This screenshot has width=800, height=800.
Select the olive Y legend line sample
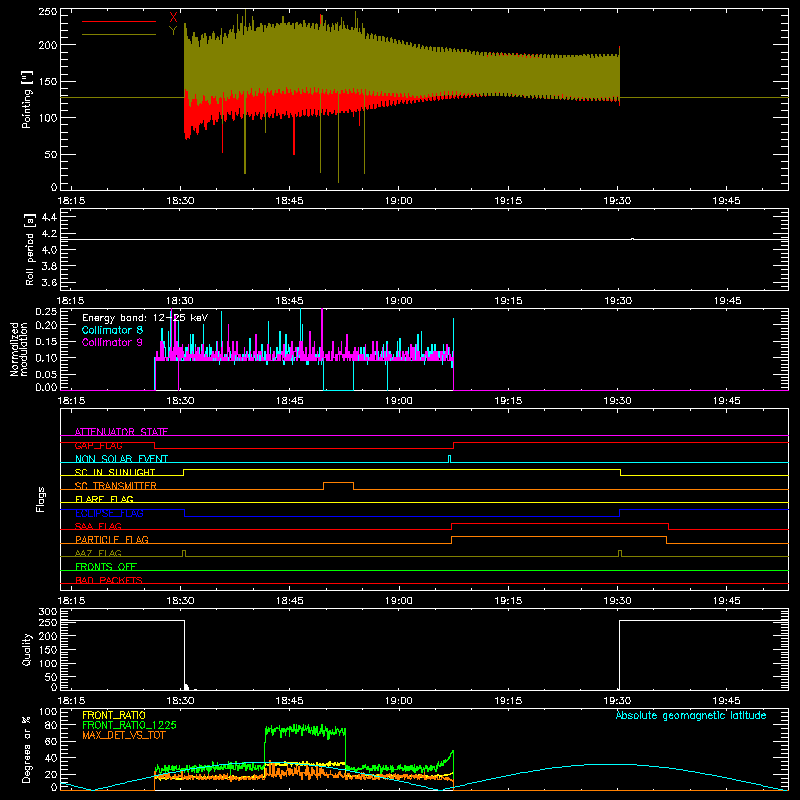point(119,35)
